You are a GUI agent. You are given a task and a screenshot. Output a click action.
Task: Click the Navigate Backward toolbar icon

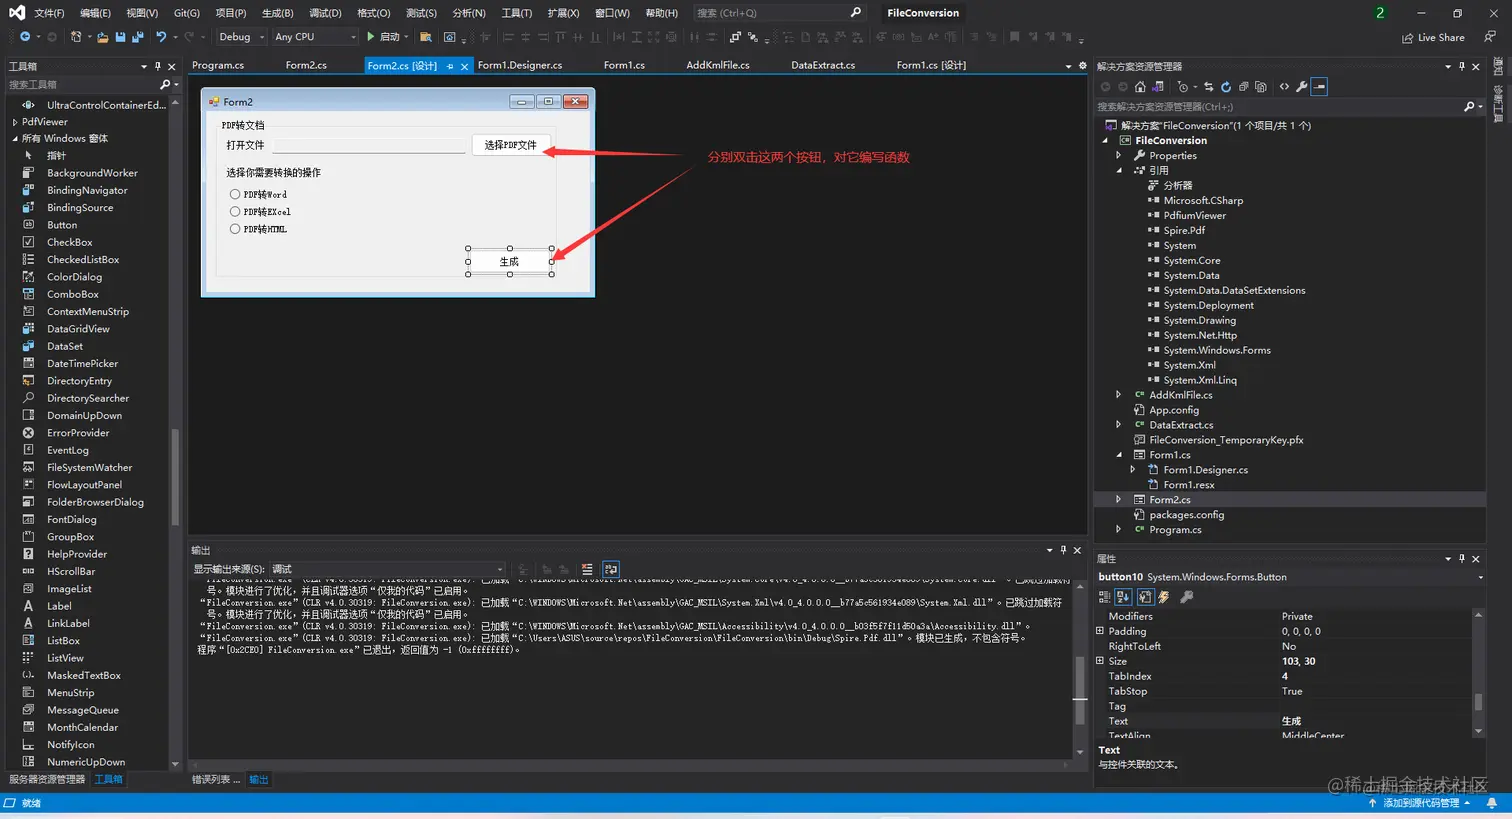25,37
